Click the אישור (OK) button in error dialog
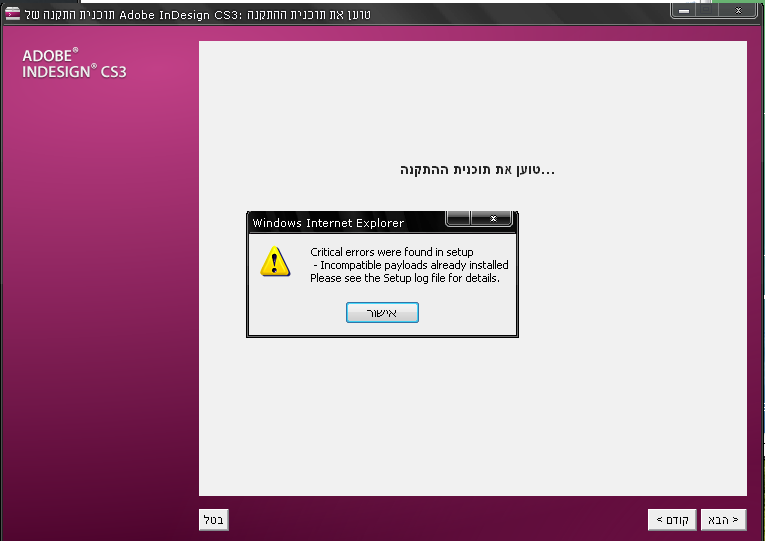Viewport: 765px width, 541px height. click(x=382, y=313)
